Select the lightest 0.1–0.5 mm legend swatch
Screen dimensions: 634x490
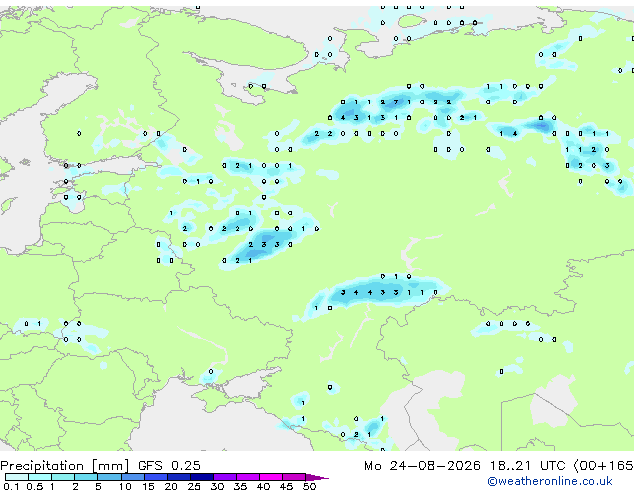click(17, 477)
